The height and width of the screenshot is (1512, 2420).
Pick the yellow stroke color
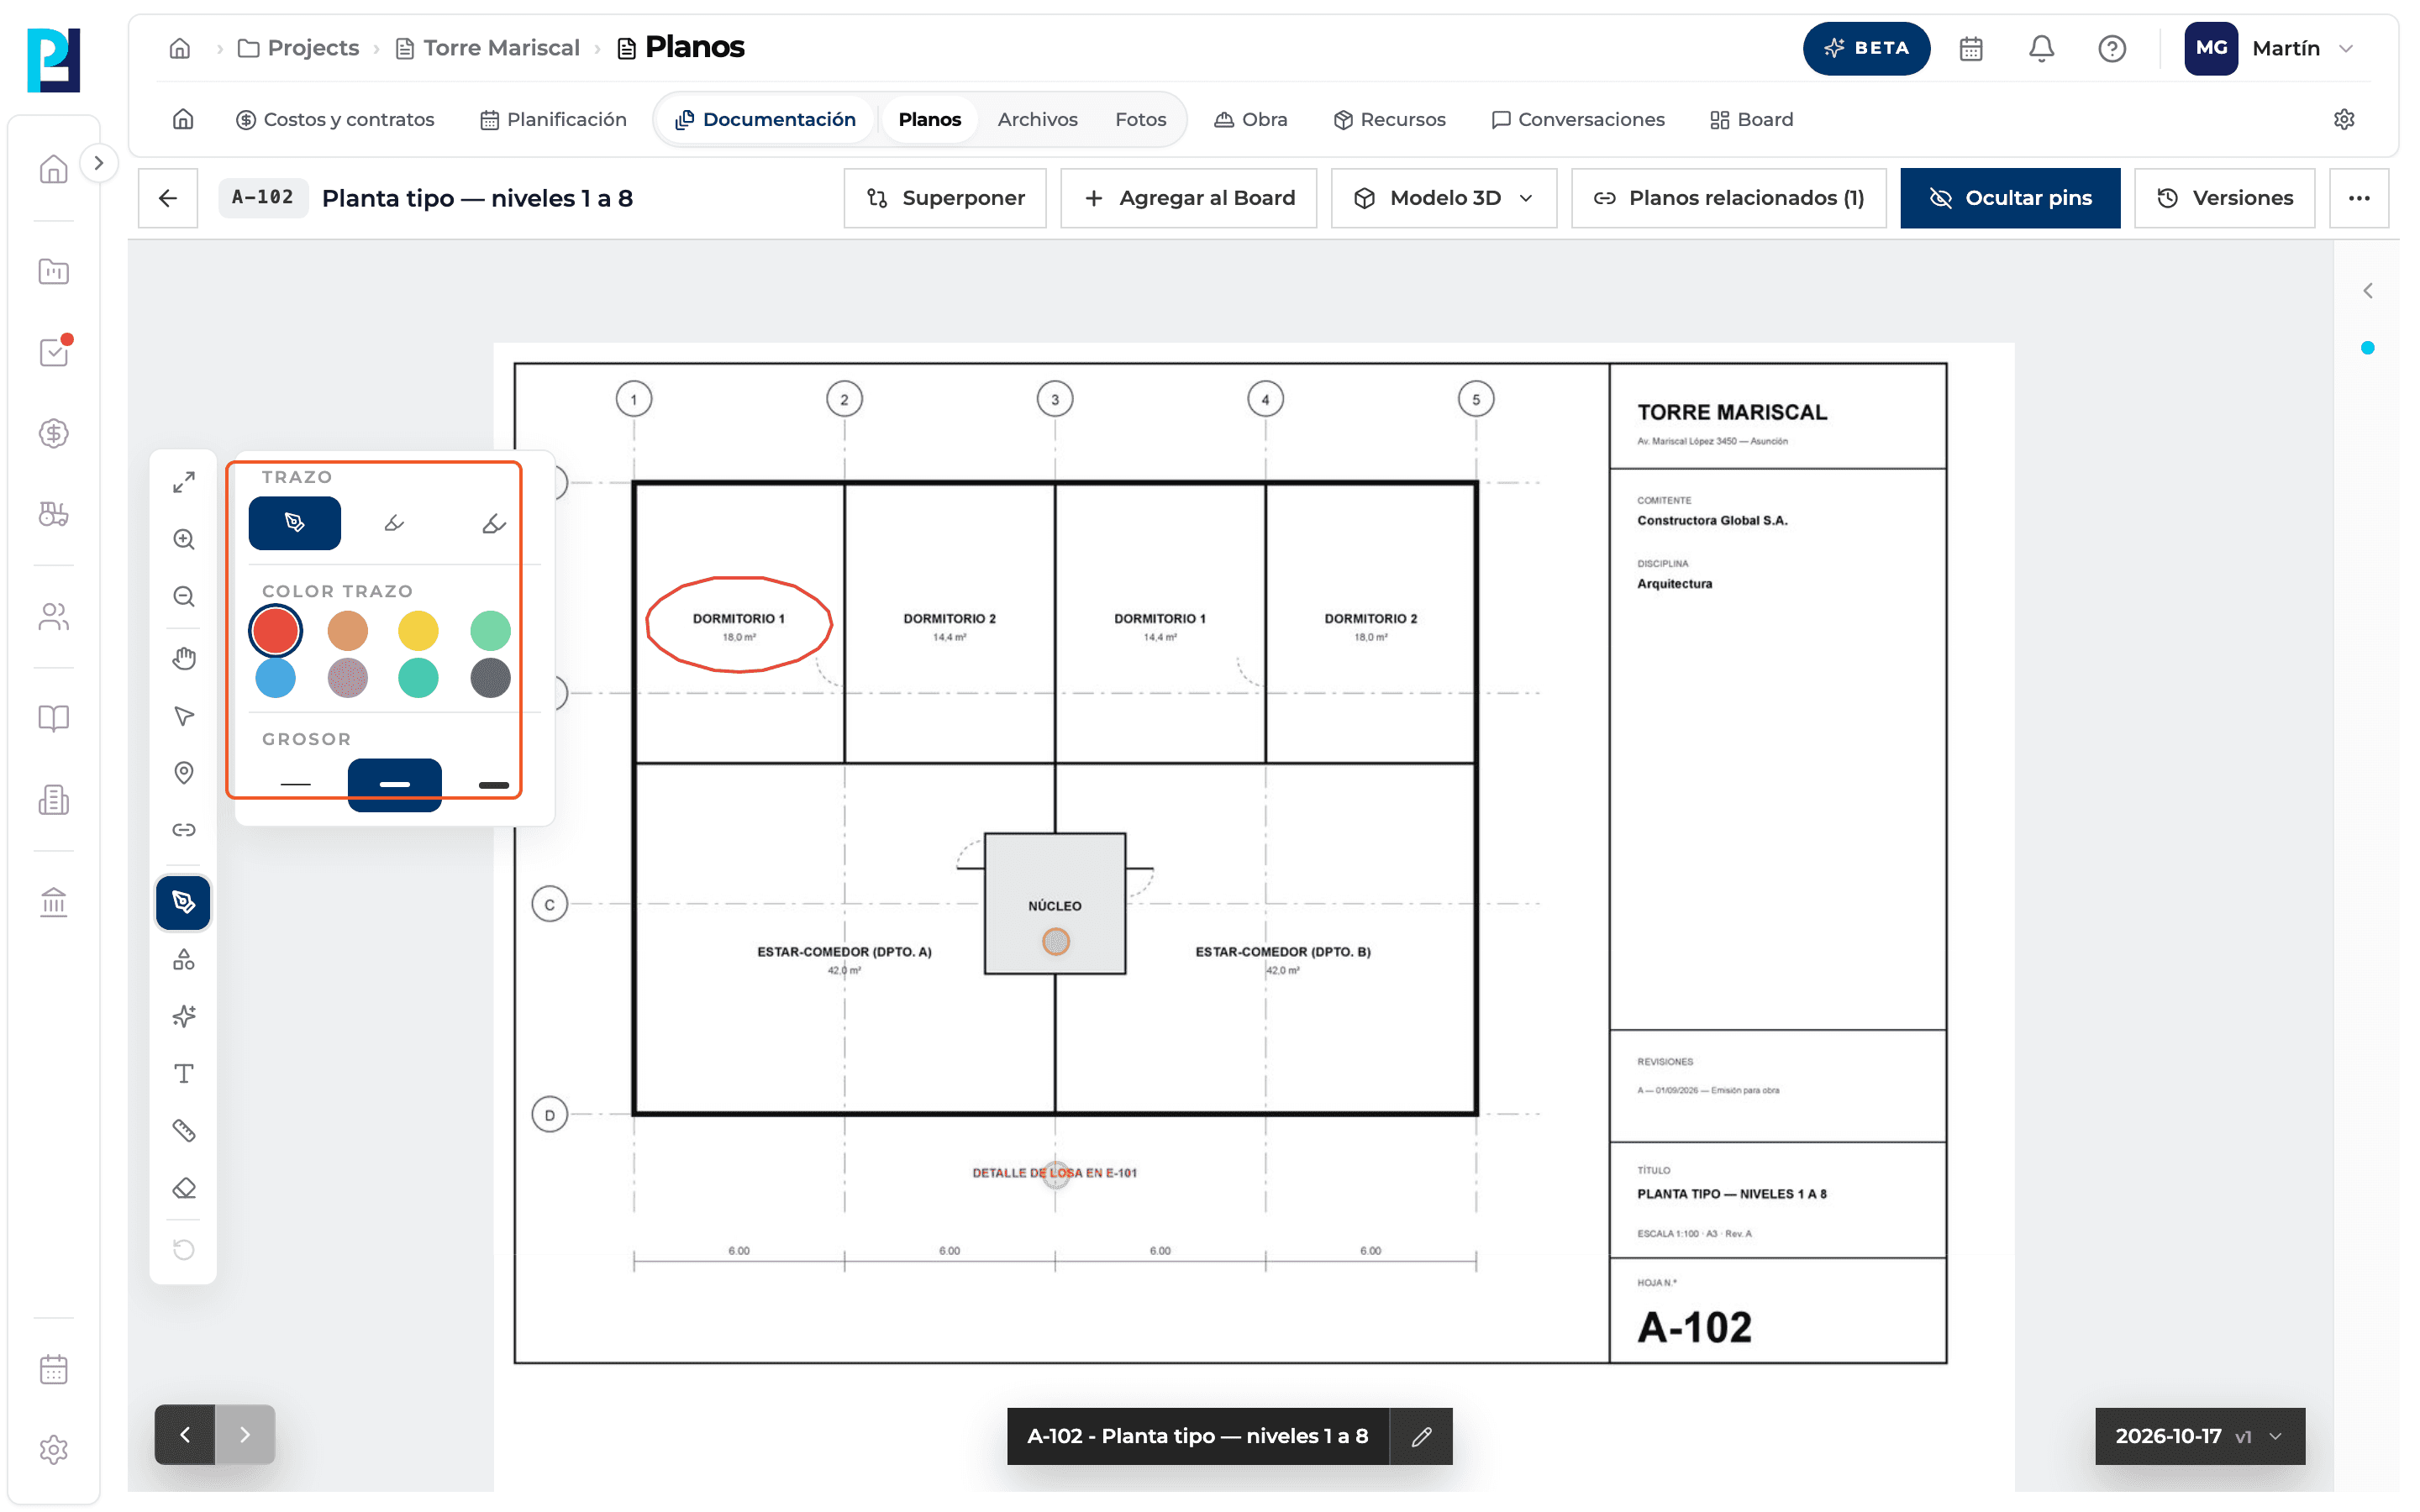click(x=418, y=631)
